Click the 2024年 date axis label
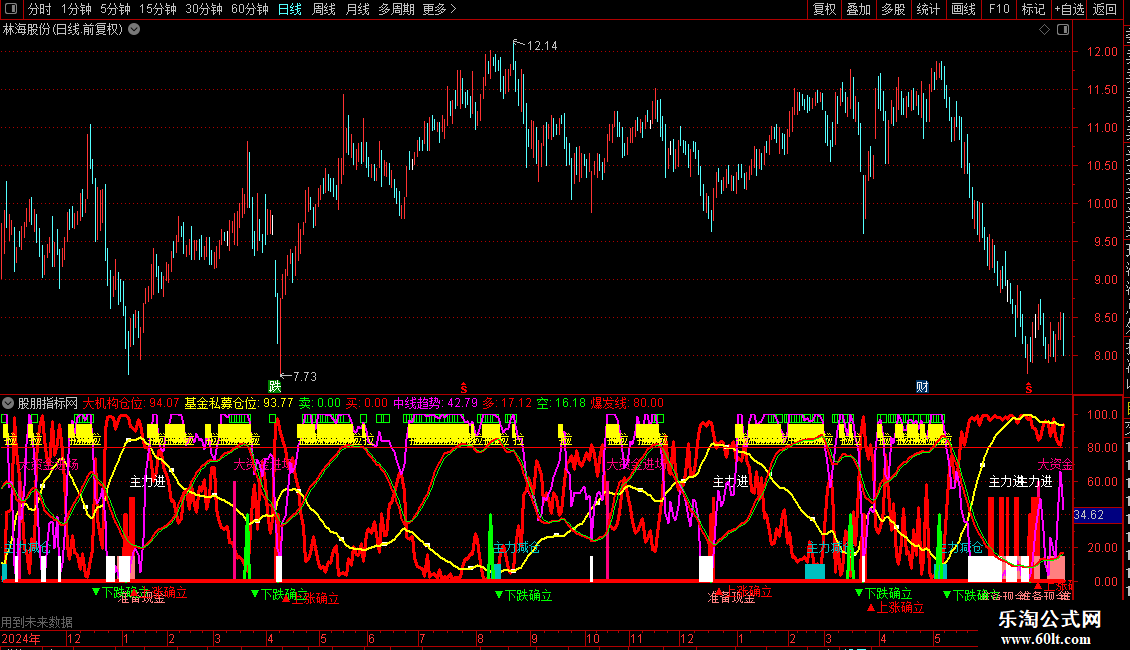Screen dimensions: 1130x650 point(21,638)
